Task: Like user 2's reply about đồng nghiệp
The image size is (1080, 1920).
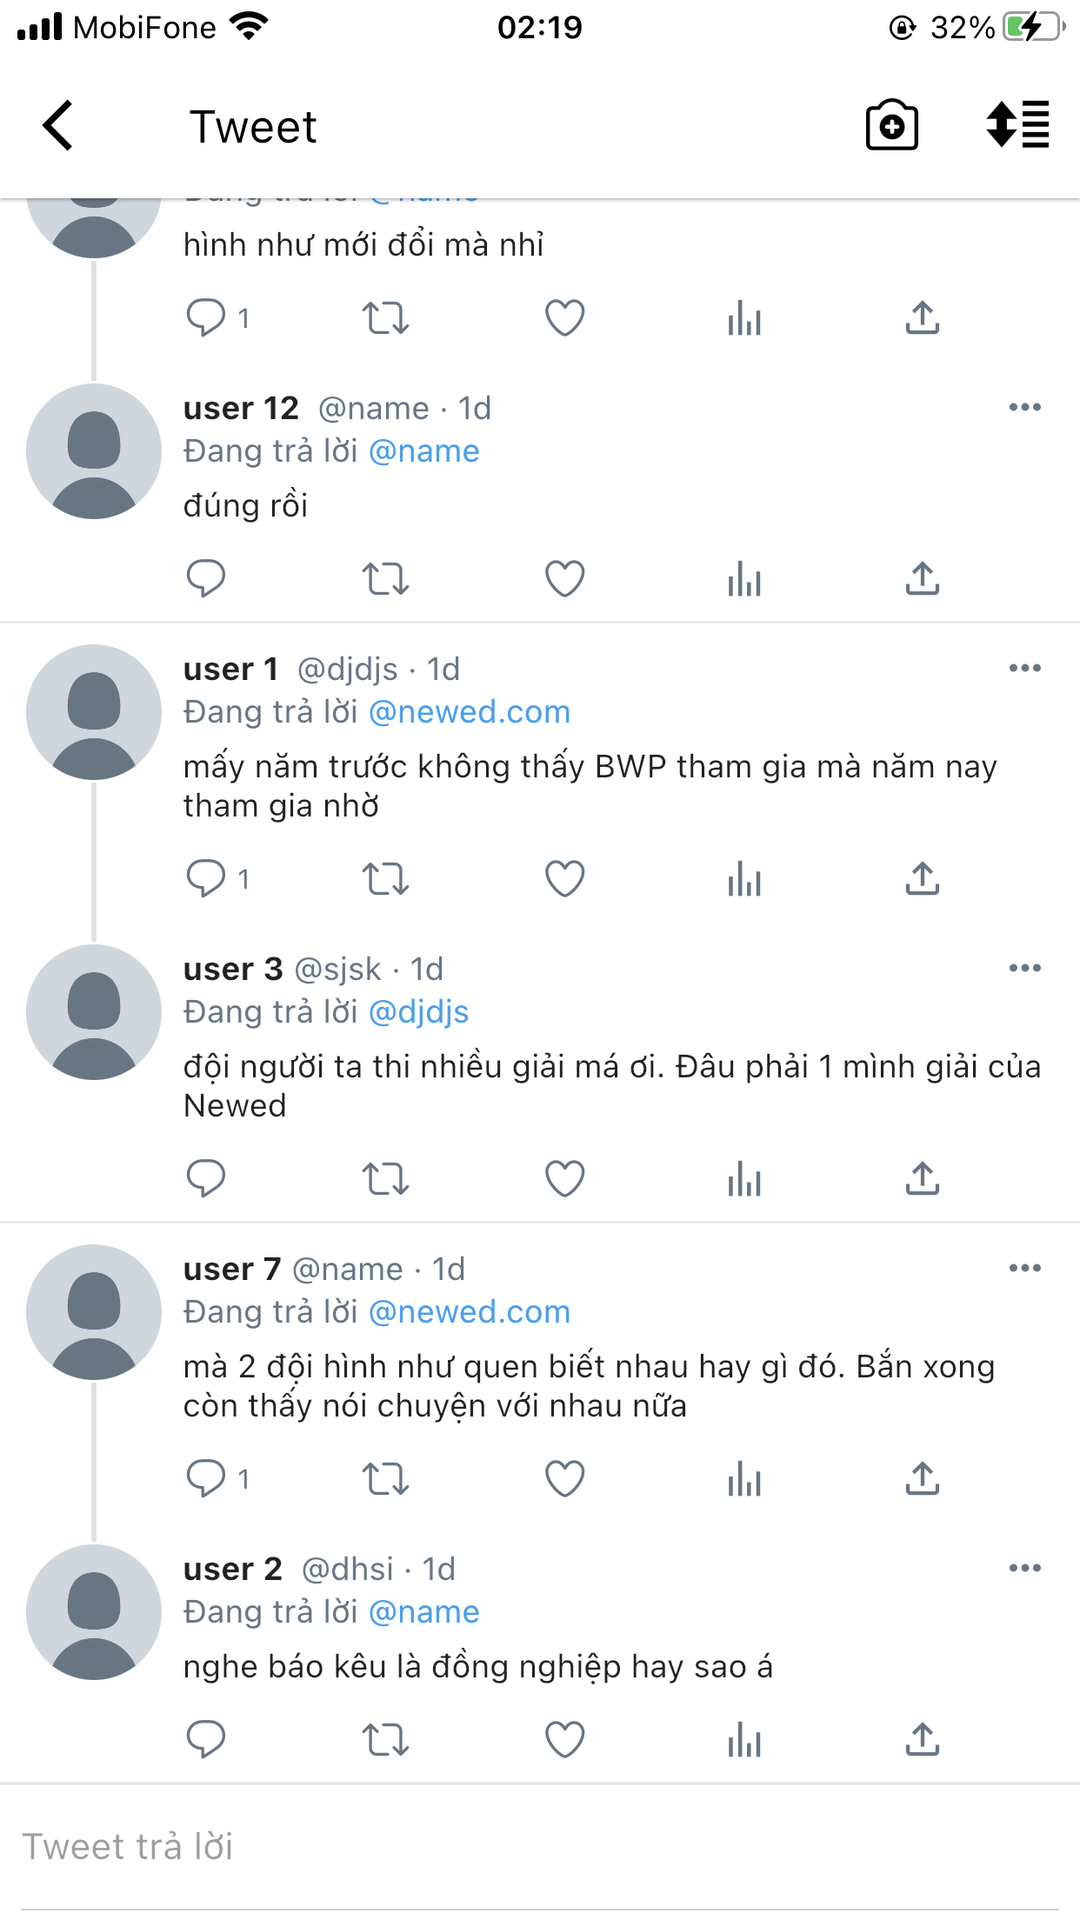Action: pos(564,1739)
